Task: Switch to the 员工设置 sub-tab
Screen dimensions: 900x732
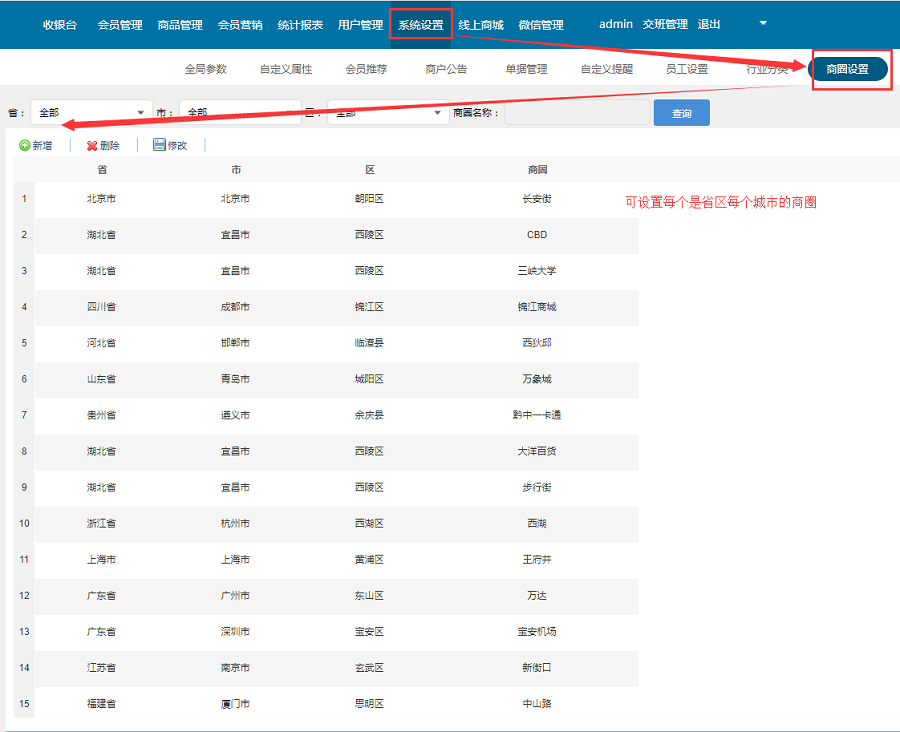Action: tap(687, 69)
